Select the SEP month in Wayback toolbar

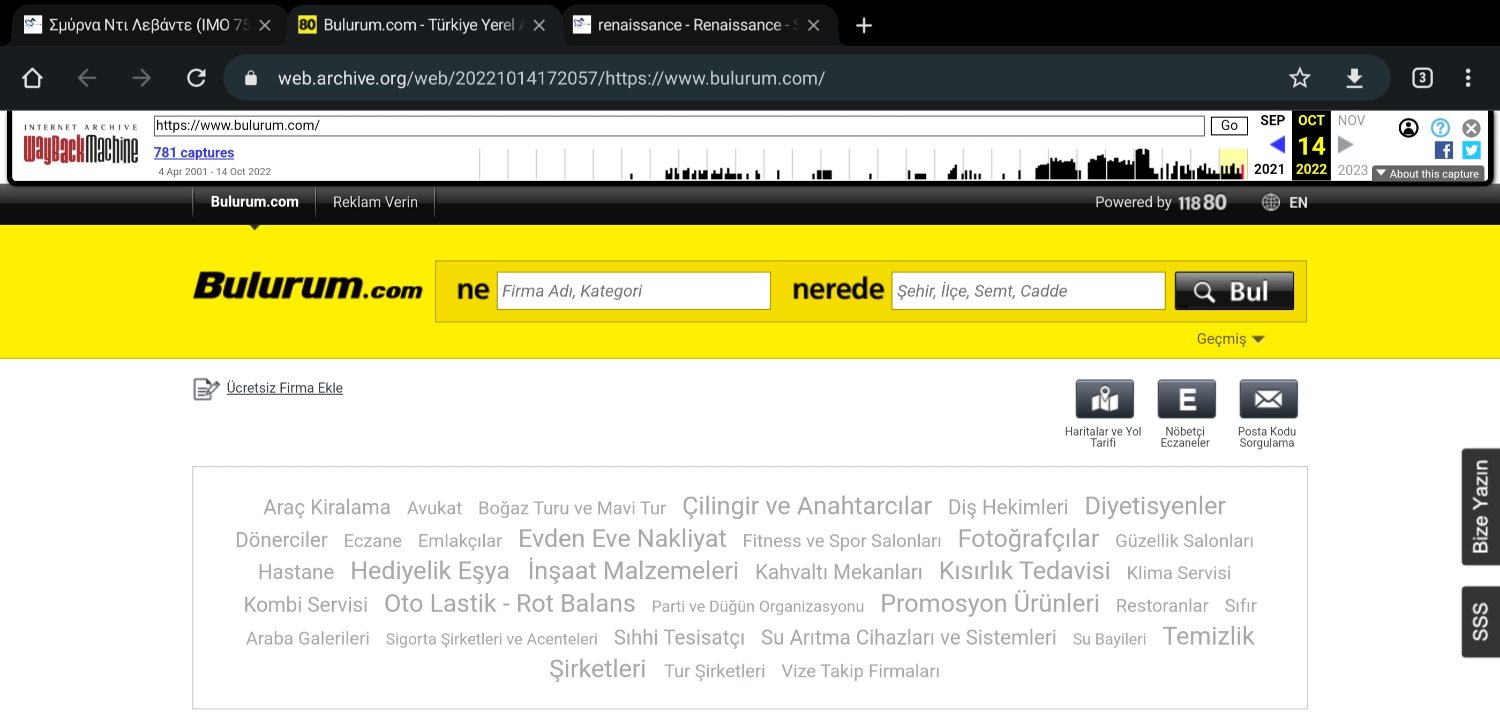click(x=1272, y=120)
